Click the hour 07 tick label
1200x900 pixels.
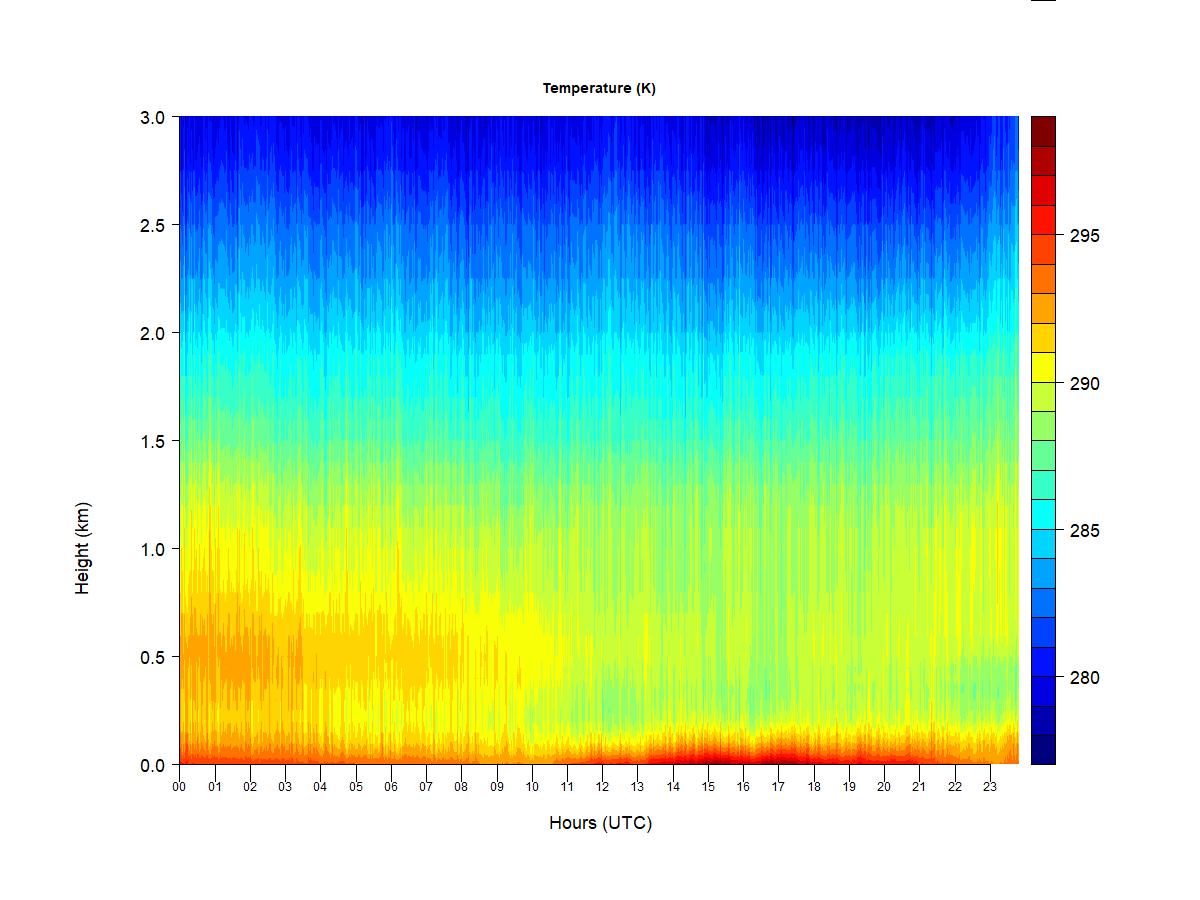426,787
